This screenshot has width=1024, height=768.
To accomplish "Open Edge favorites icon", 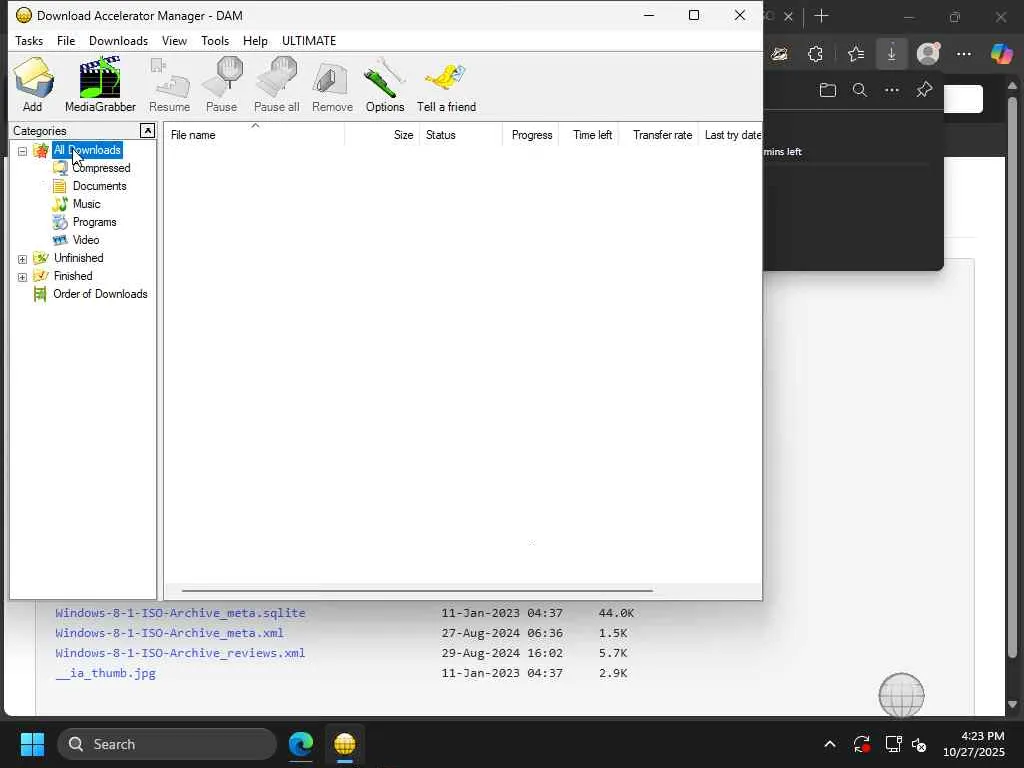I will 856,54.
